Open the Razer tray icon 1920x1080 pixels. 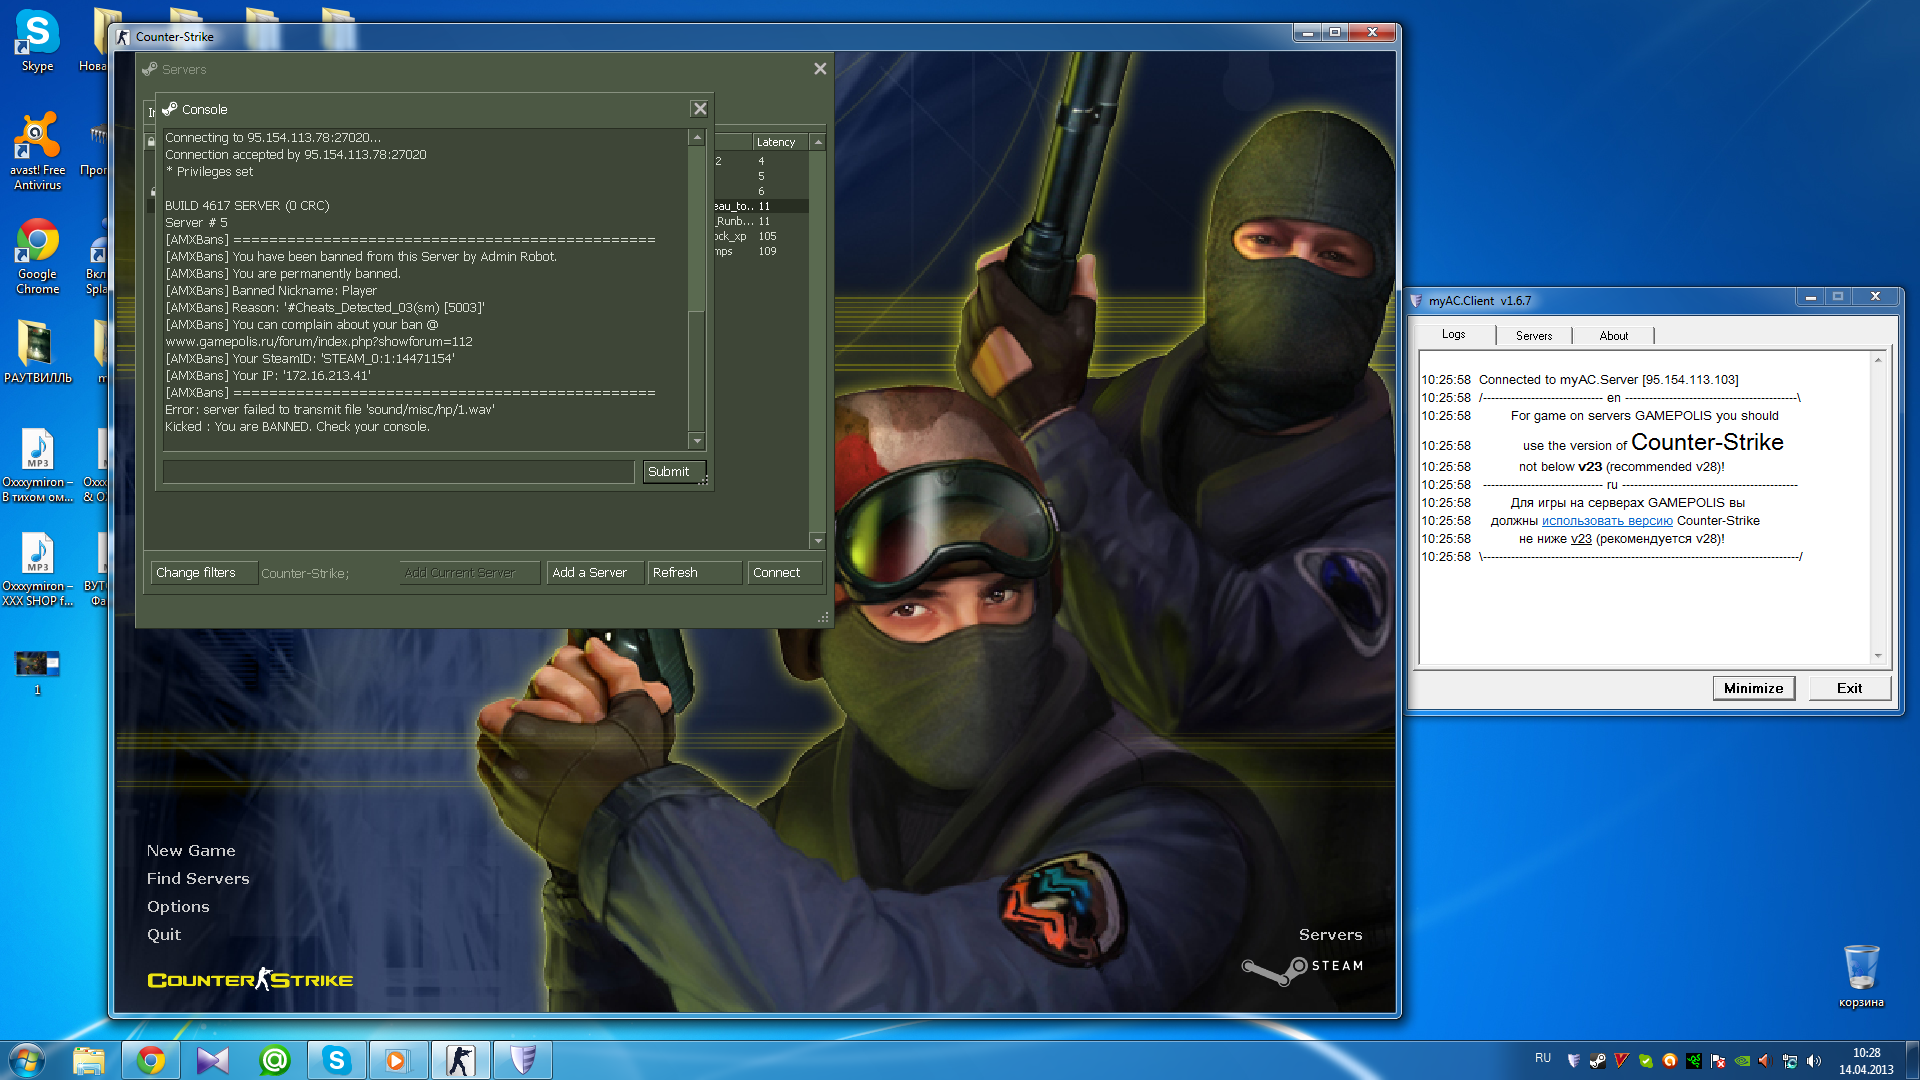click(x=1694, y=1061)
